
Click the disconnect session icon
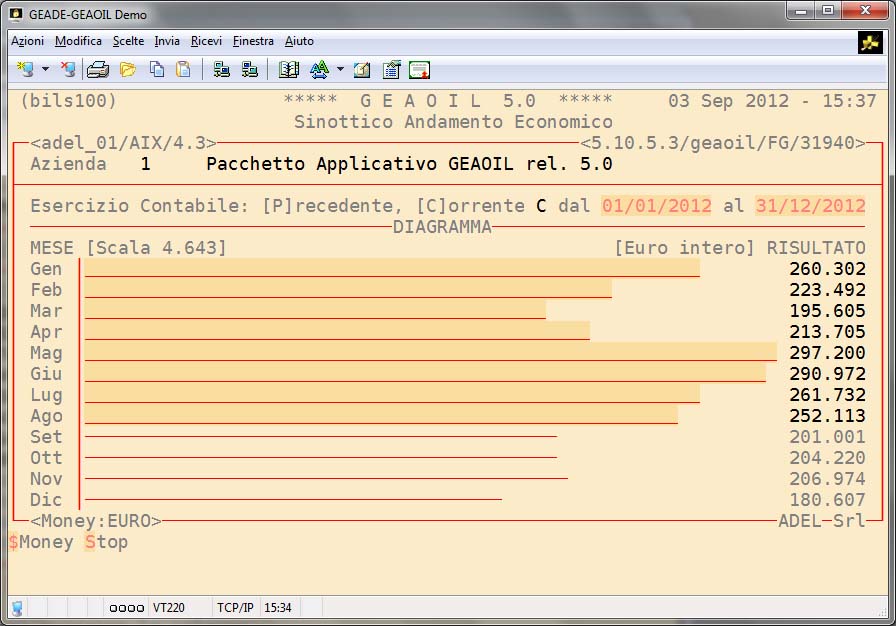[67, 70]
